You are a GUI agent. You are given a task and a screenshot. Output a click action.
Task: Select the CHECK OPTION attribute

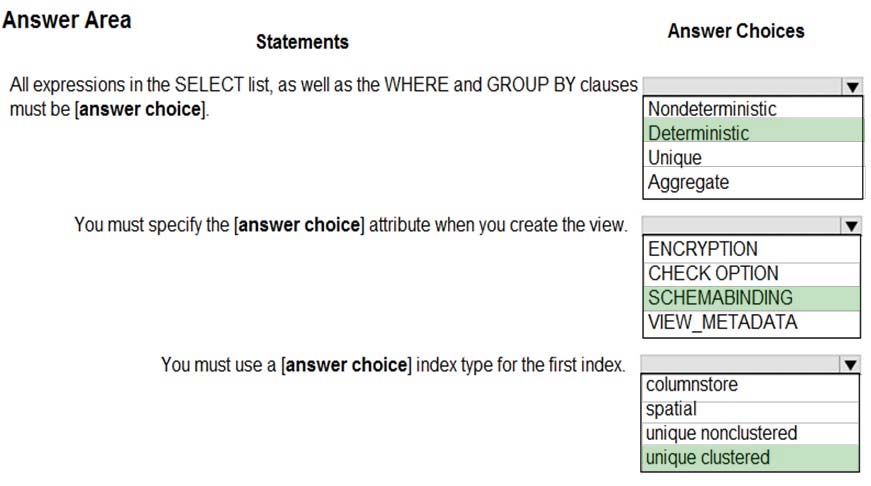[x=751, y=273]
